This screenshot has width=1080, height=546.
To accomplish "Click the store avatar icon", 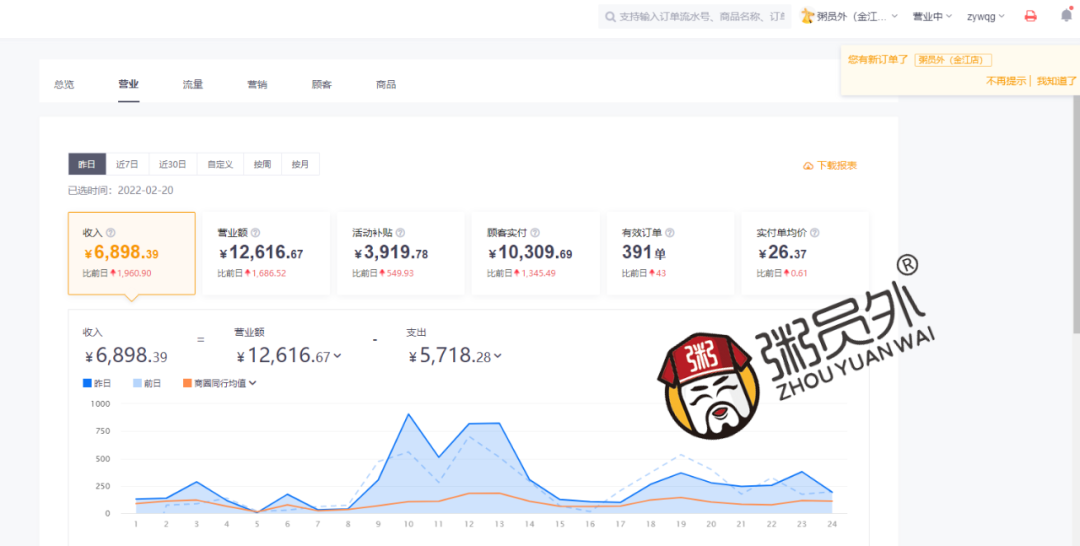I will 807,16.
